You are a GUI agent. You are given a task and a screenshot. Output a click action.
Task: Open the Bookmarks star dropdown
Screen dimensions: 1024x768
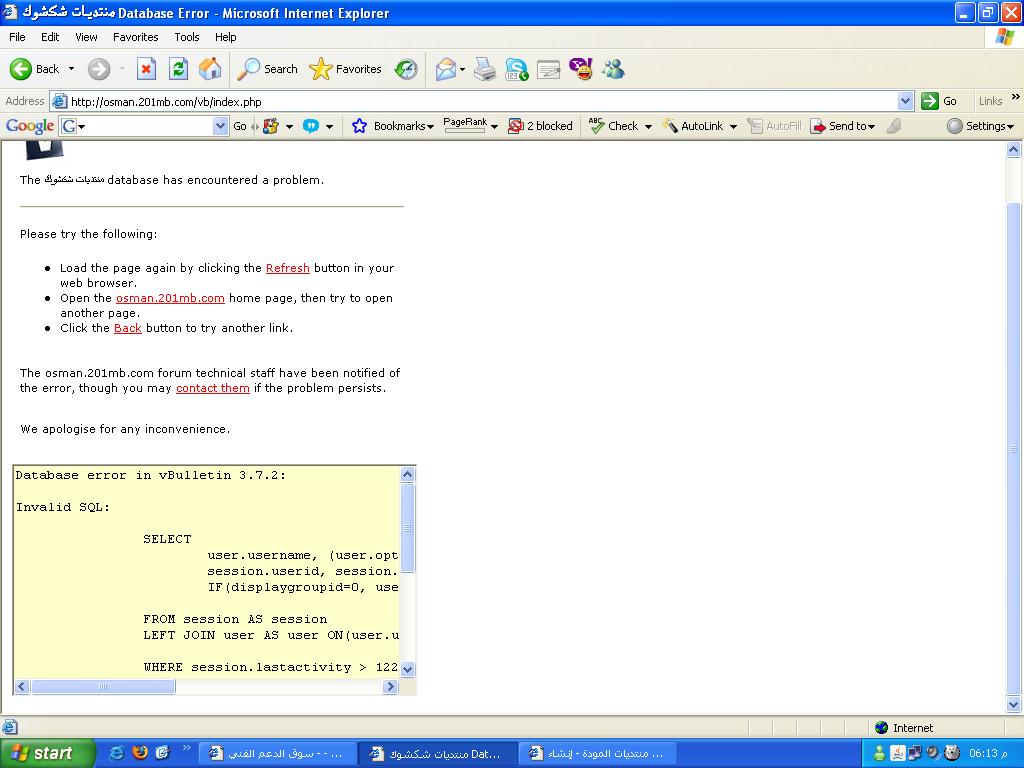pyautogui.click(x=392, y=126)
